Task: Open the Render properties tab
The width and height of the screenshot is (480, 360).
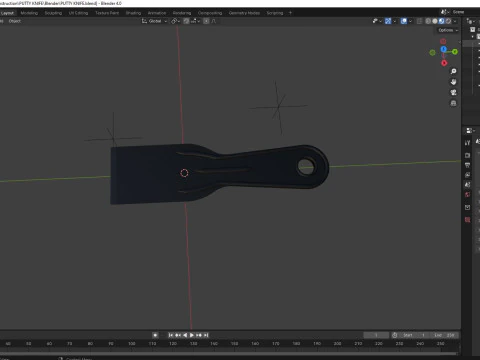Action: 468,155
